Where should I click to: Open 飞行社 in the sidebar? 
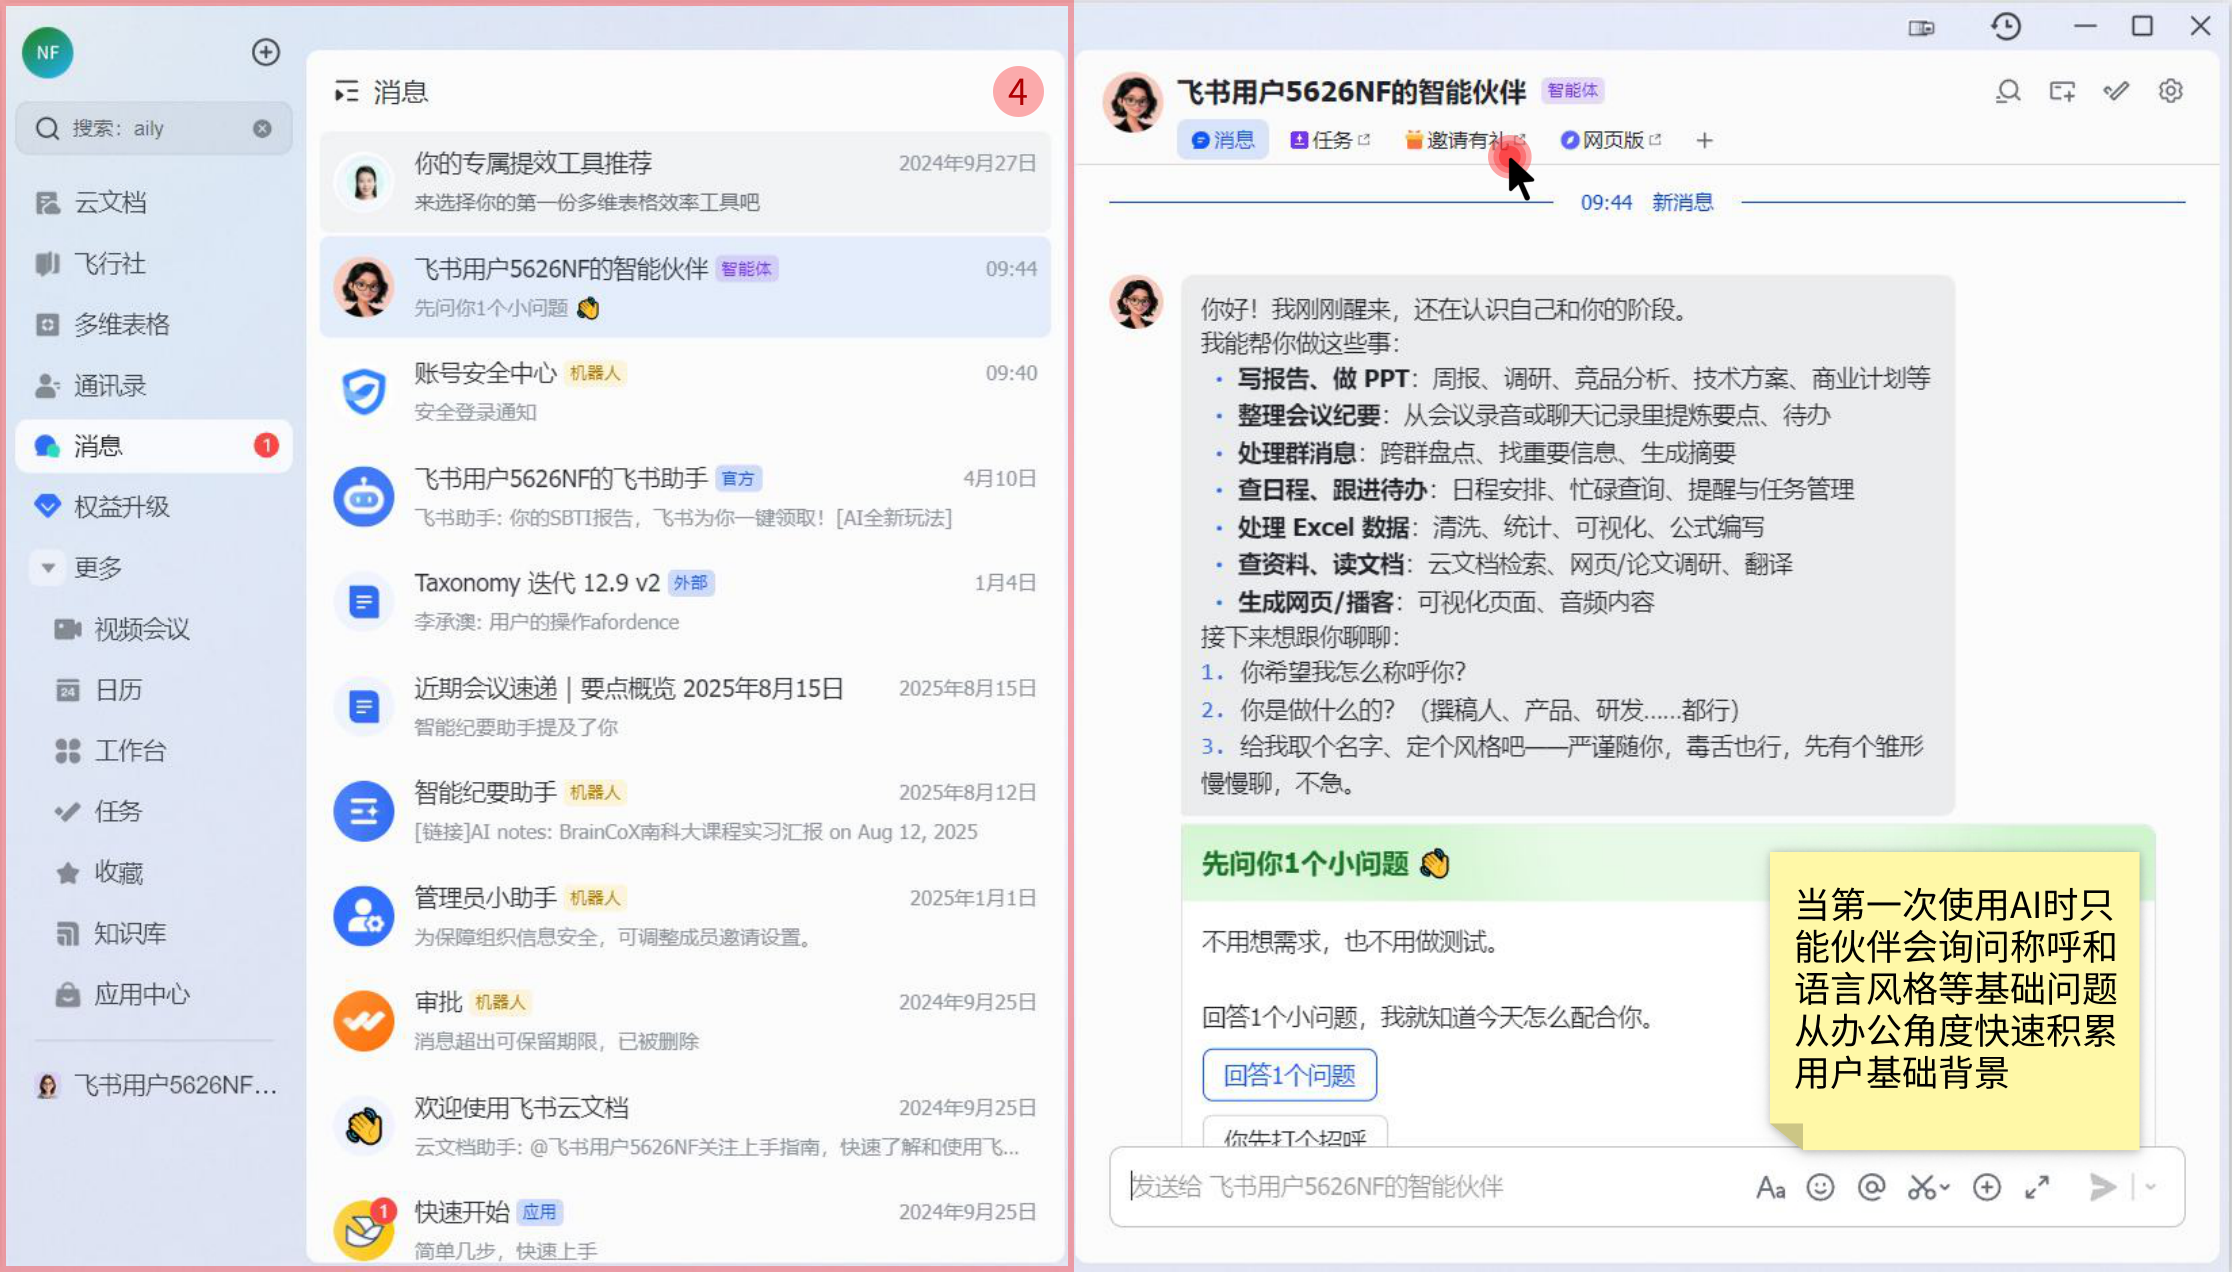click(154, 263)
